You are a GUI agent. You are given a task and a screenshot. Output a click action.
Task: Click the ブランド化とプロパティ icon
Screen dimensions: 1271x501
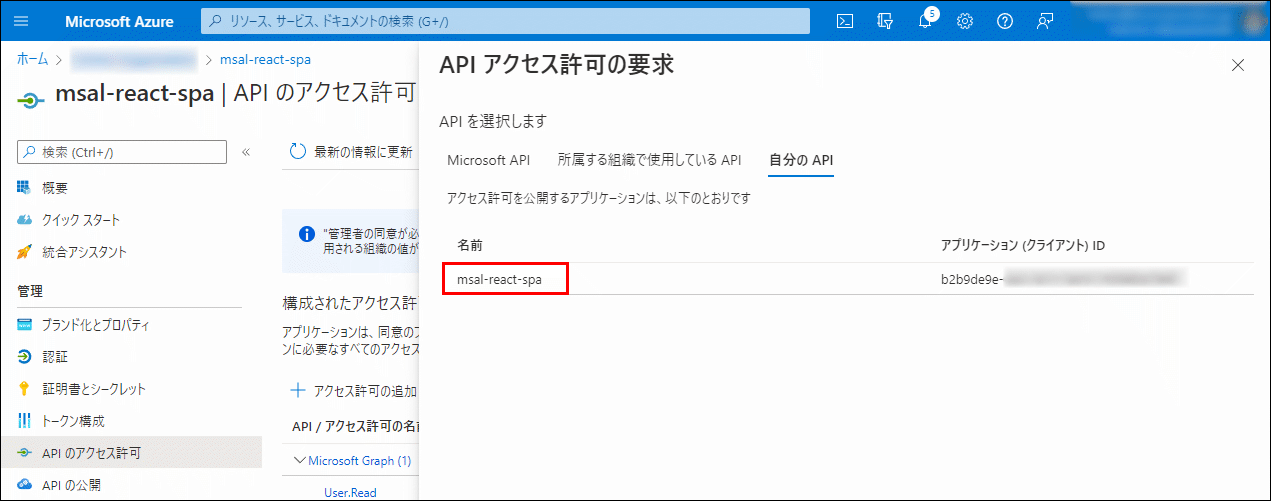(25, 325)
